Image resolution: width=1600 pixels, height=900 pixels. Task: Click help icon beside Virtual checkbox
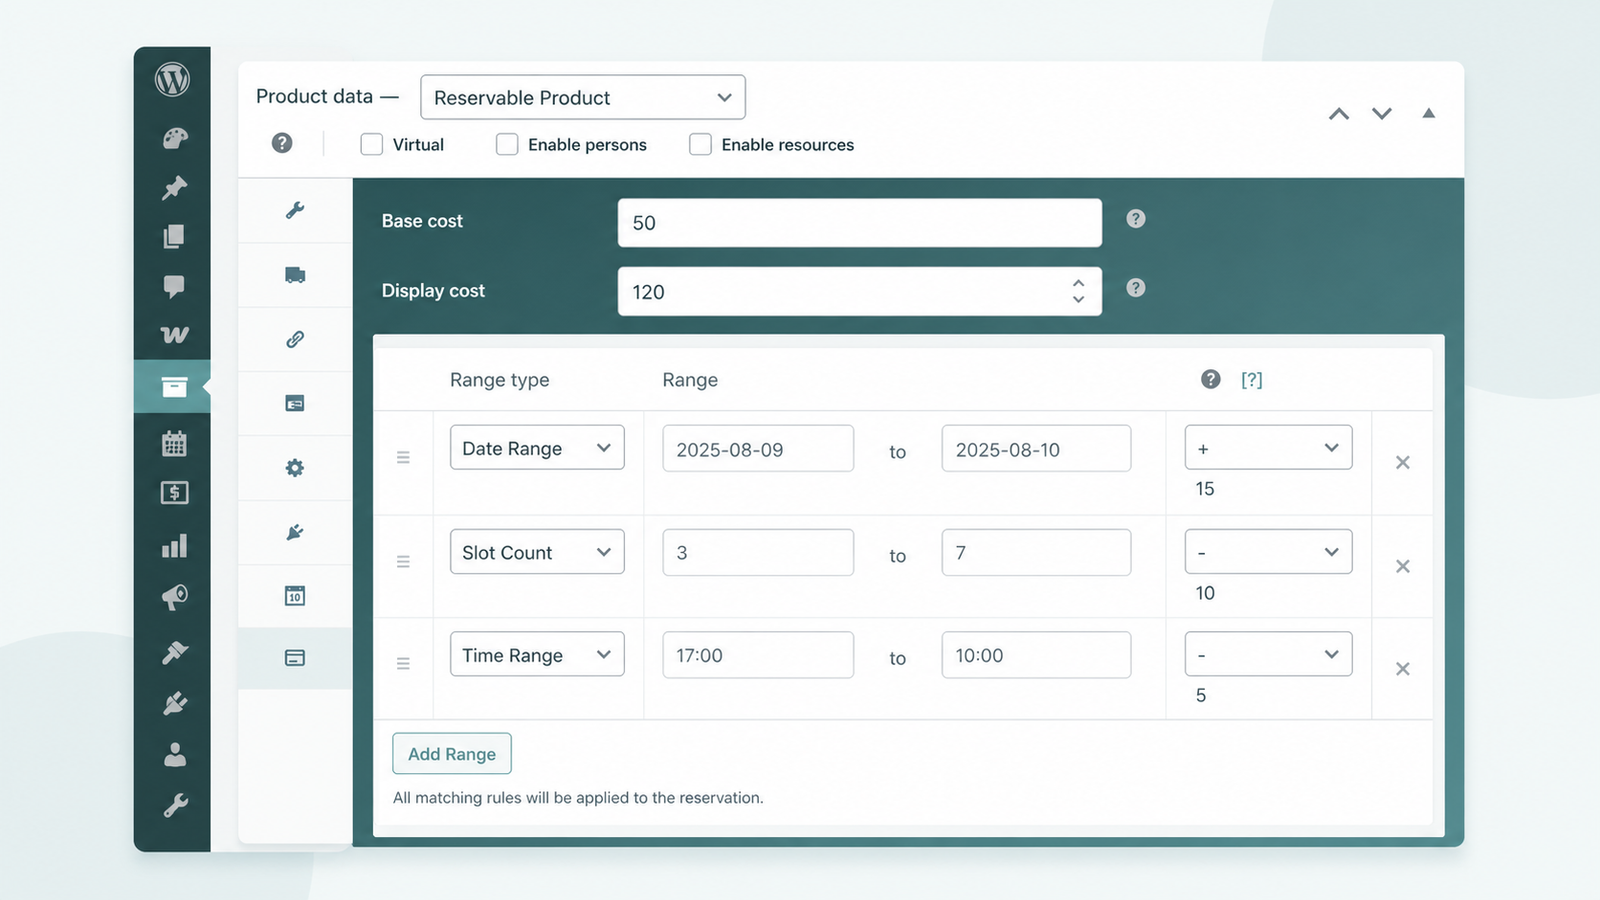(x=282, y=143)
